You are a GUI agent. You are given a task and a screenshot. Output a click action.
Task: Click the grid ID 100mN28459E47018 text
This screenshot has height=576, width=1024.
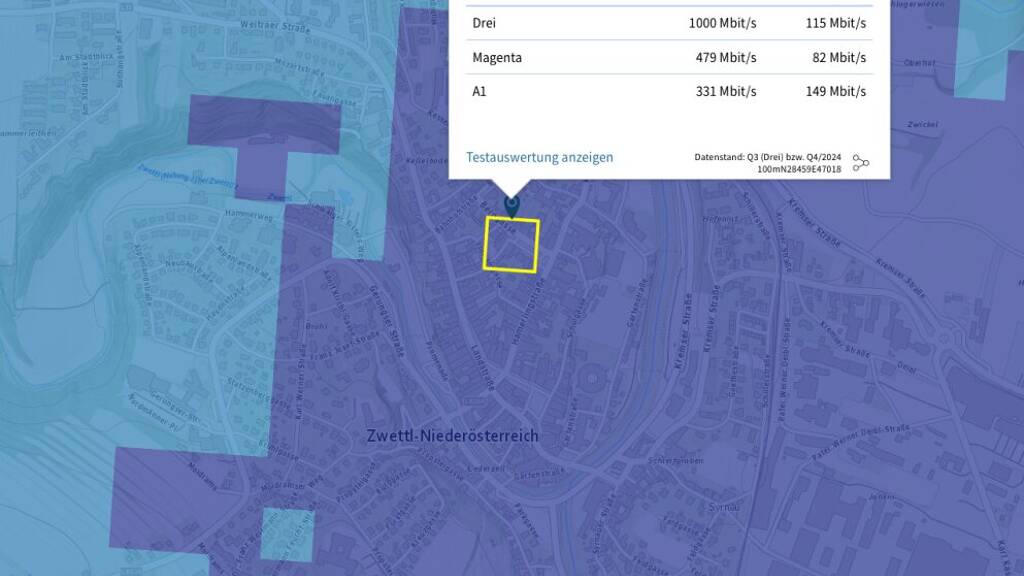click(798, 170)
